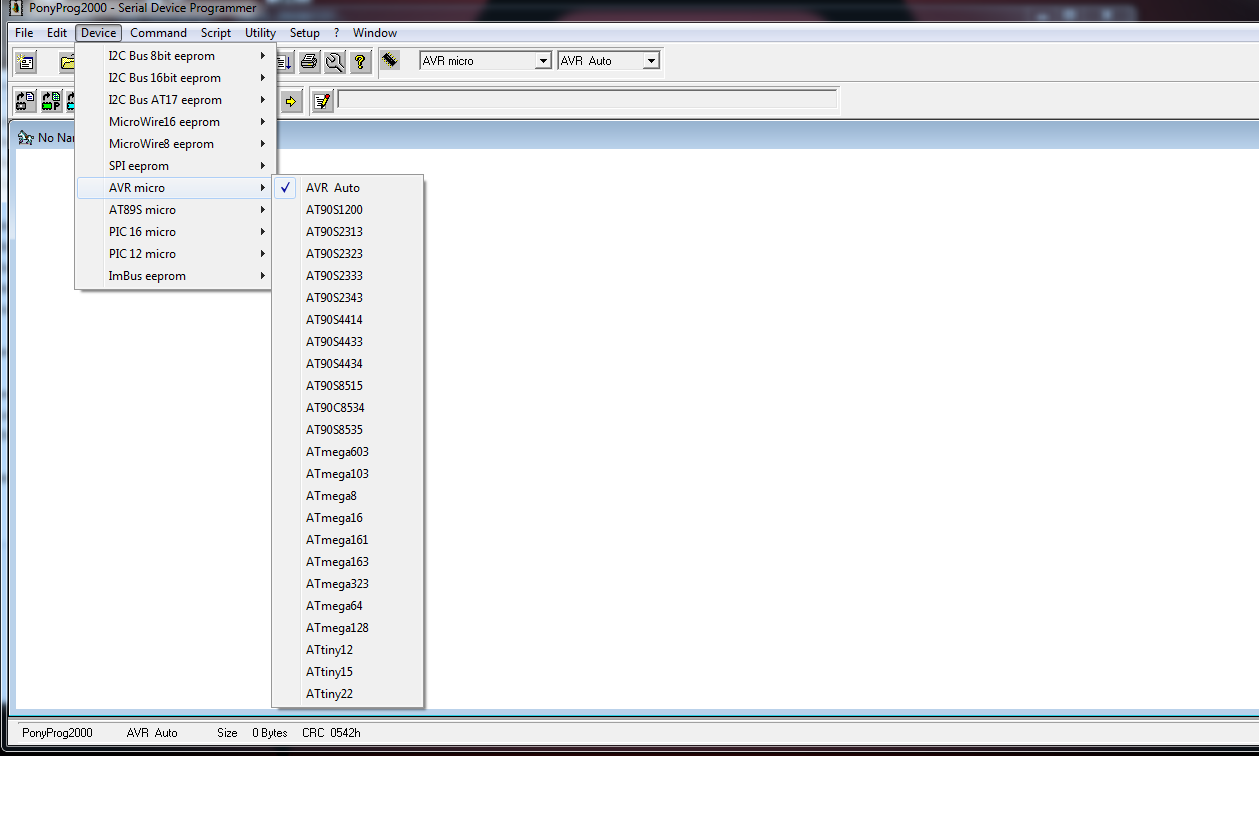The height and width of the screenshot is (821, 1259).
Task: Open the Script menu
Action: (x=216, y=33)
